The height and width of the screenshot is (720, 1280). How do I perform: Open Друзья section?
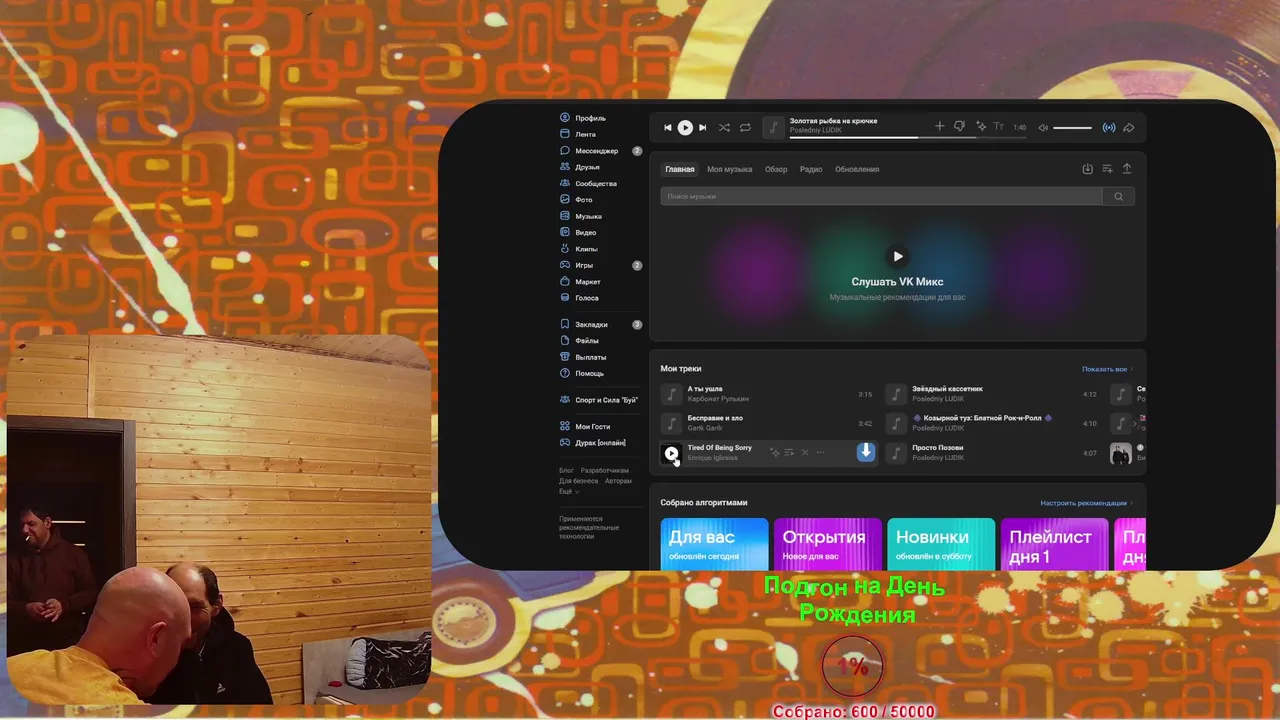click(x=588, y=167)
